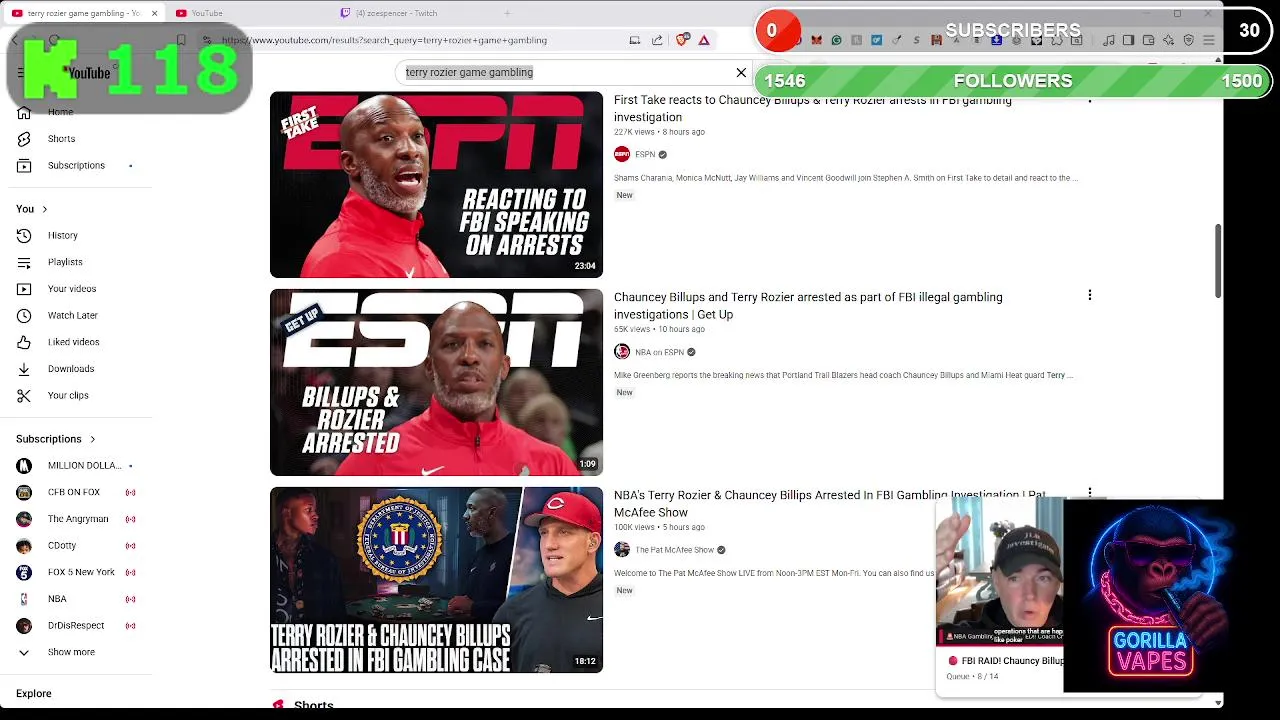Close the terry rozier game gambling tab
Viewport: 1280px width, 720px height.
tap(154, 13)
